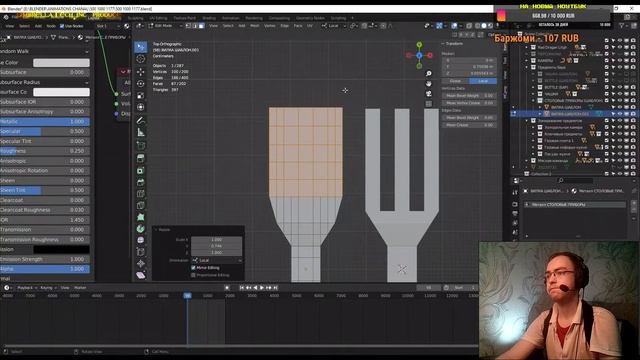Select the Measure ruler tool
640x360 pixels.
(140, 132)
